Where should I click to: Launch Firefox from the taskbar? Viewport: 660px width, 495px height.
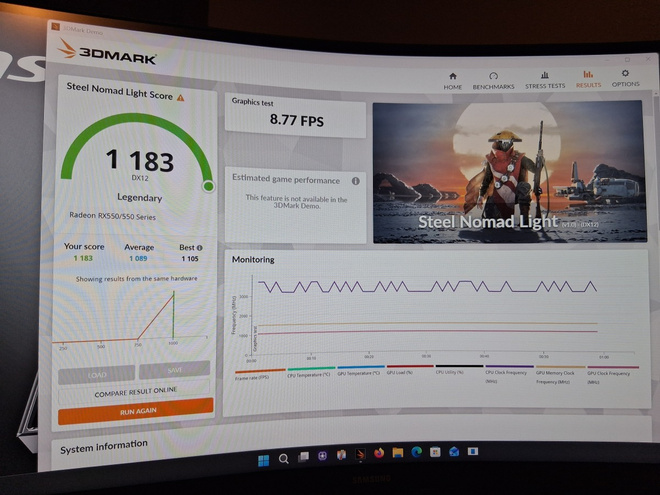(x=379, y=453)
